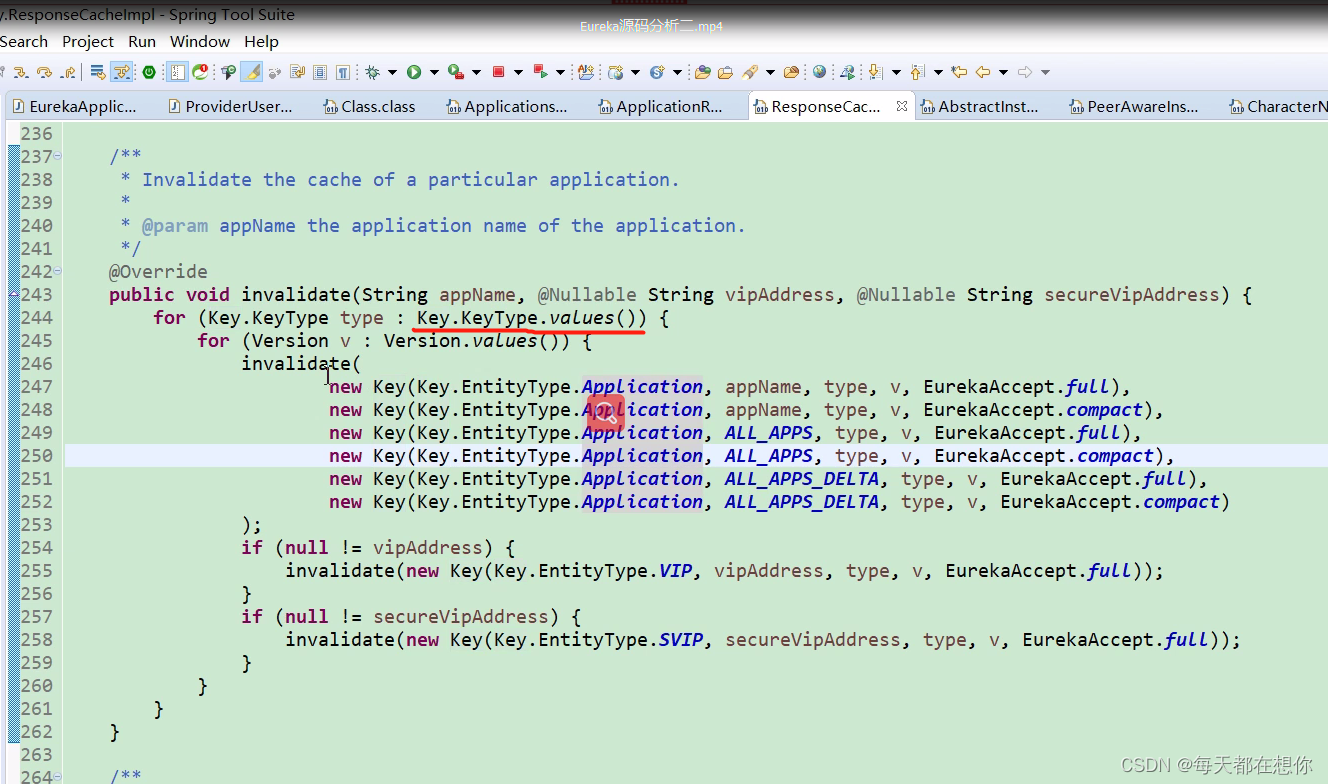Open the External Tools dropdown arrow
Screen dimensions: 1328x784
coord(476,72)
